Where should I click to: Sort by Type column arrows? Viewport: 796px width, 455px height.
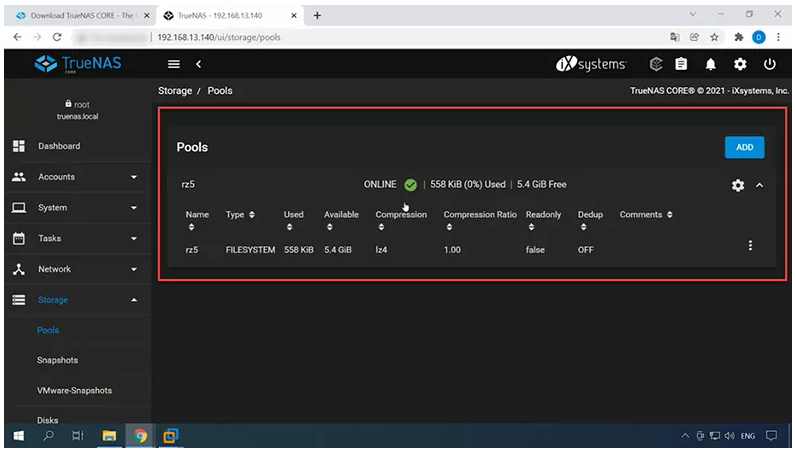252,215
